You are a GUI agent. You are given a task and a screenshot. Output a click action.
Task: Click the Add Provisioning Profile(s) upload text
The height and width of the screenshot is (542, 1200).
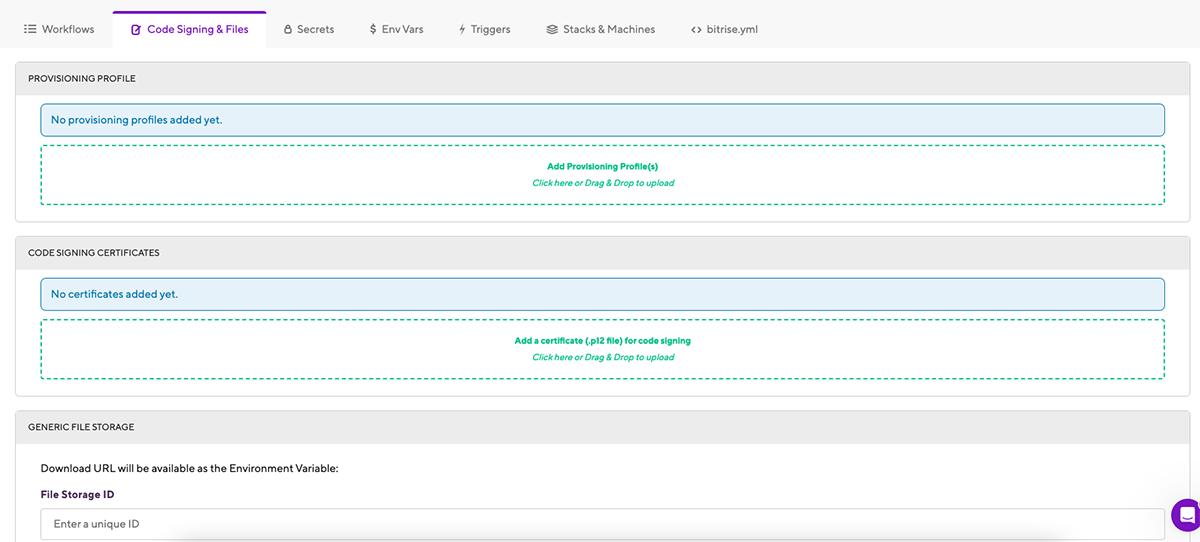click(x=602, y=166)
